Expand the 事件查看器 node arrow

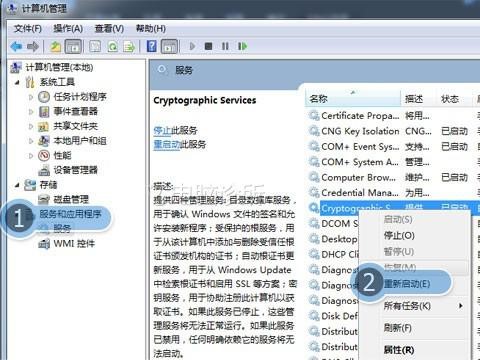point(31,112)
